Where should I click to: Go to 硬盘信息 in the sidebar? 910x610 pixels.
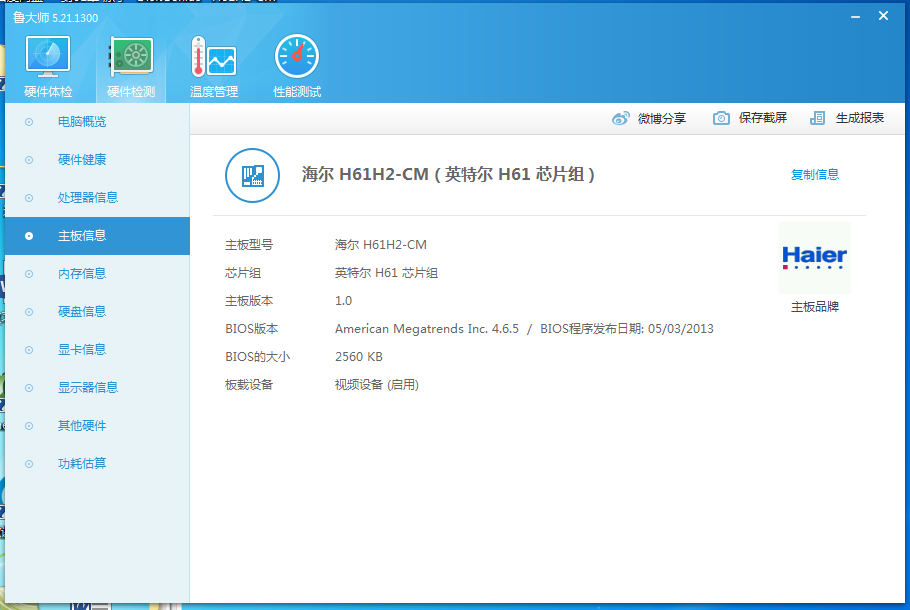click(x=82, y=312)
